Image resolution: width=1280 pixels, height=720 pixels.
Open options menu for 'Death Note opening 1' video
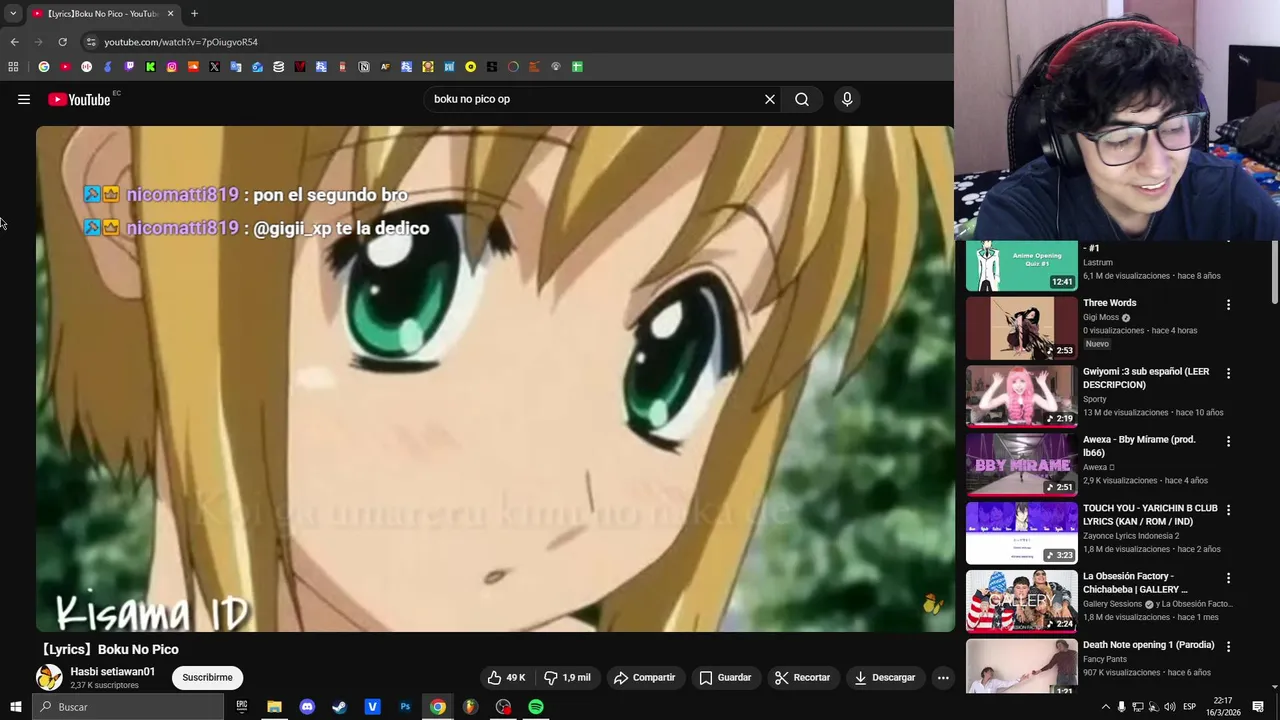tap(1228, 646)
